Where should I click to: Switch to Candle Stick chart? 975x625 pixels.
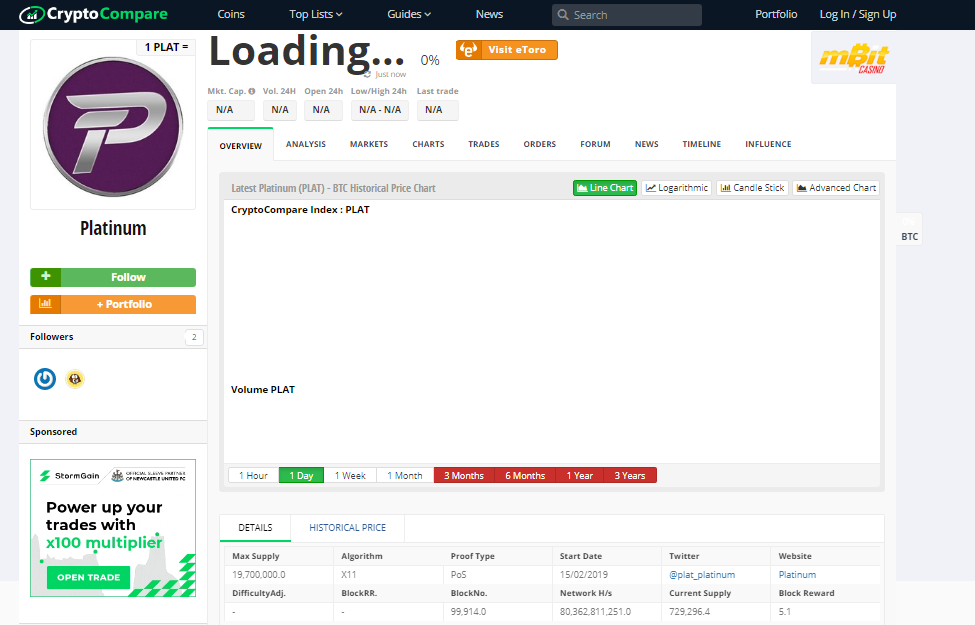(752, 188)
